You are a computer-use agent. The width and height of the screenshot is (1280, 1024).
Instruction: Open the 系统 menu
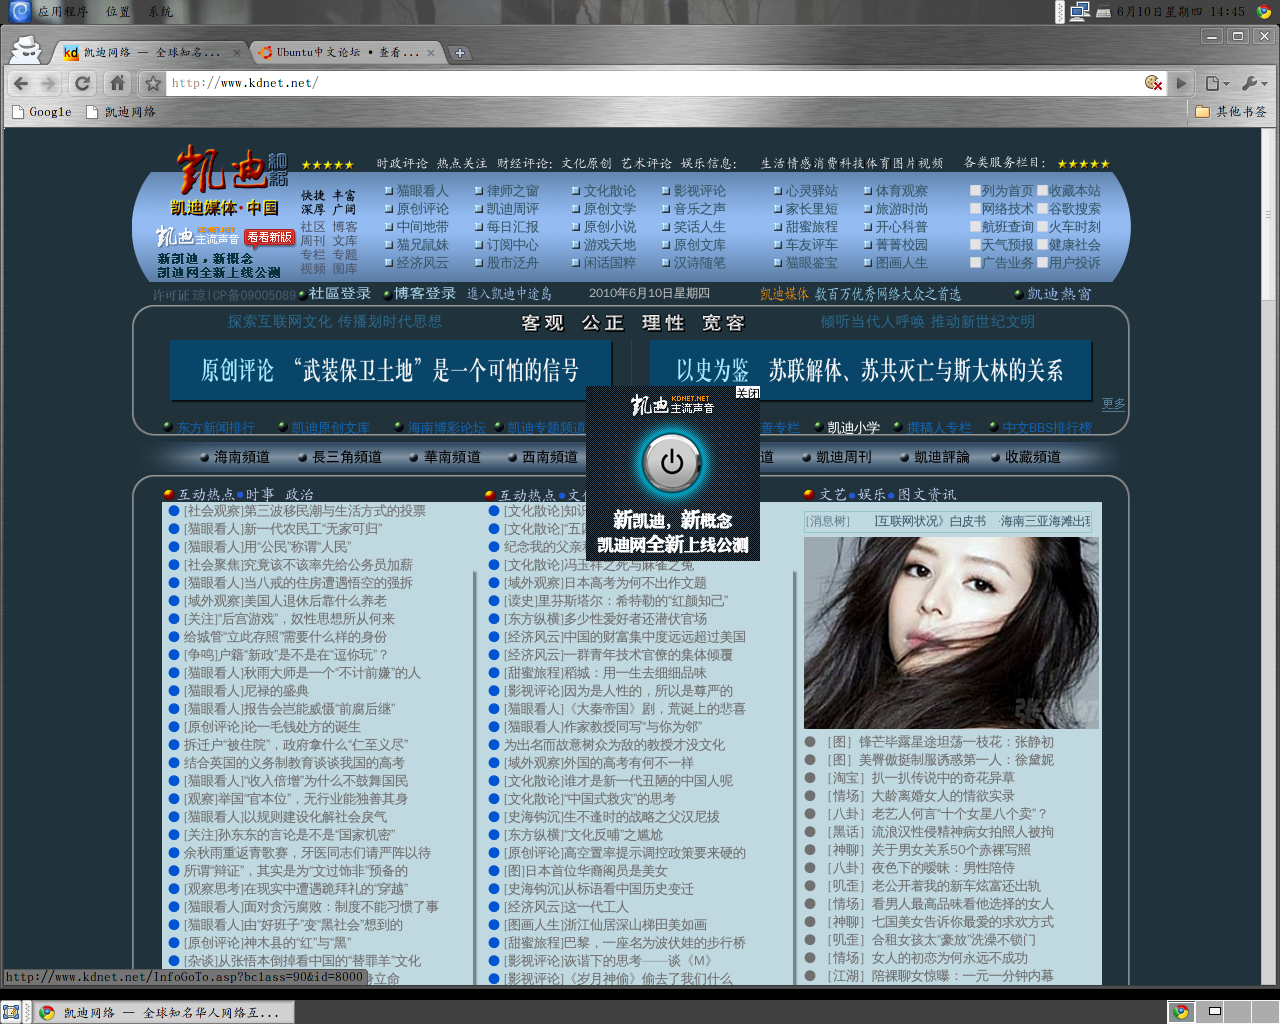pos(160,12)
